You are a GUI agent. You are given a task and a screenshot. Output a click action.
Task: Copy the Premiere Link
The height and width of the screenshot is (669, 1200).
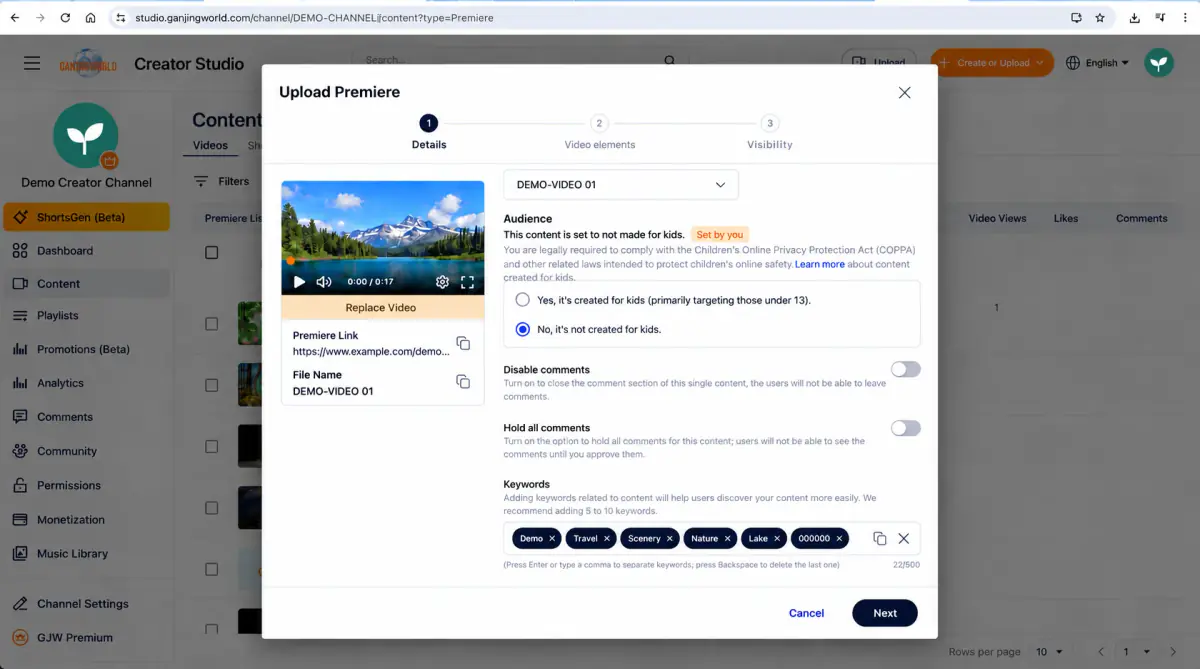463,343
